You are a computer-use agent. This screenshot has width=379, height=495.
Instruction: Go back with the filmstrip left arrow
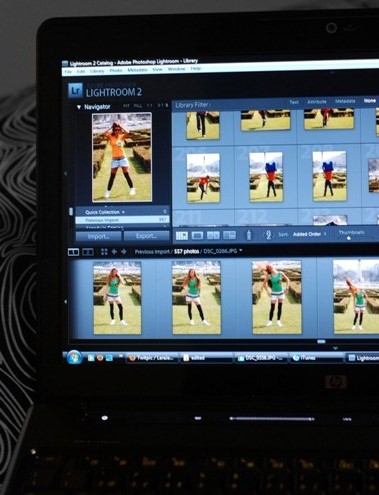click(x=114, y=252)
